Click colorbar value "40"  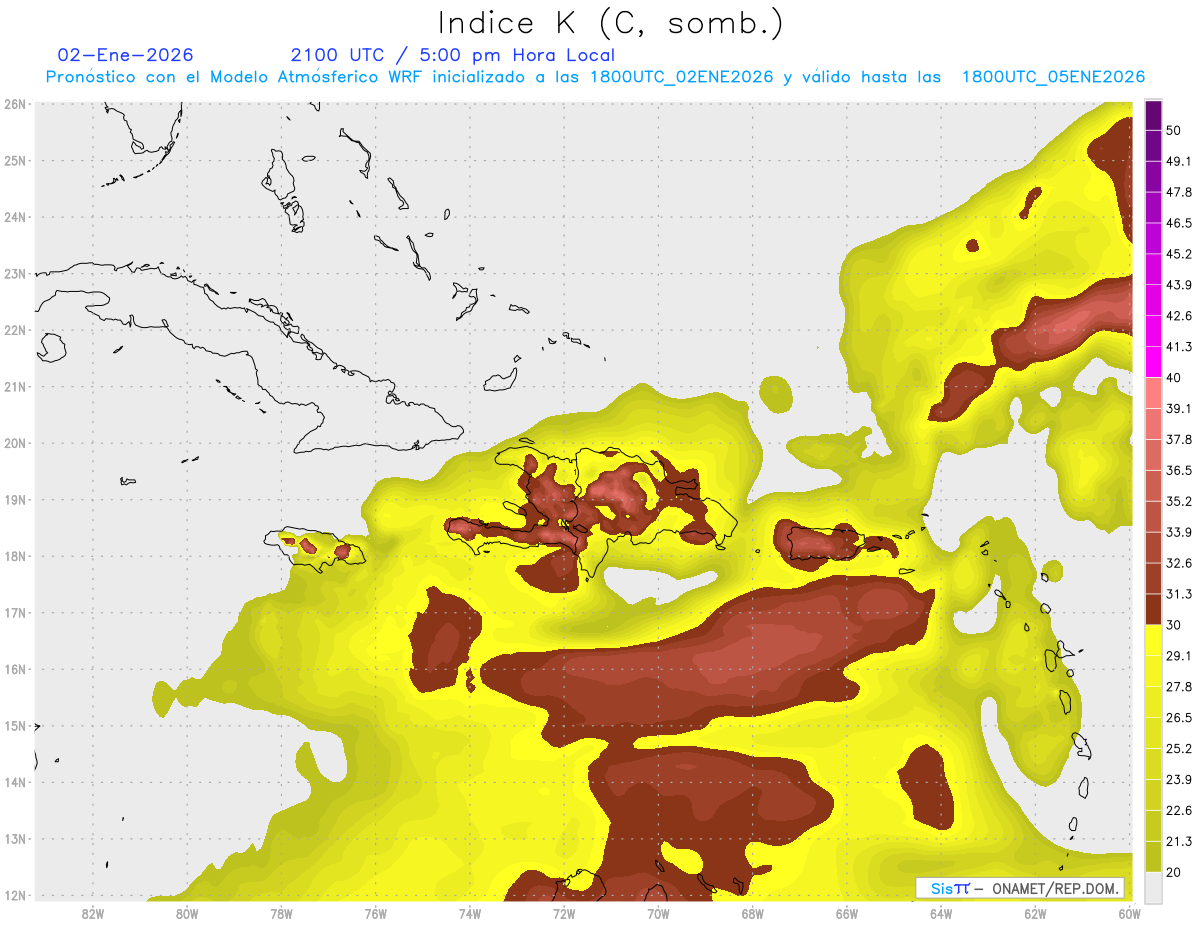(x=1175, y=378)
